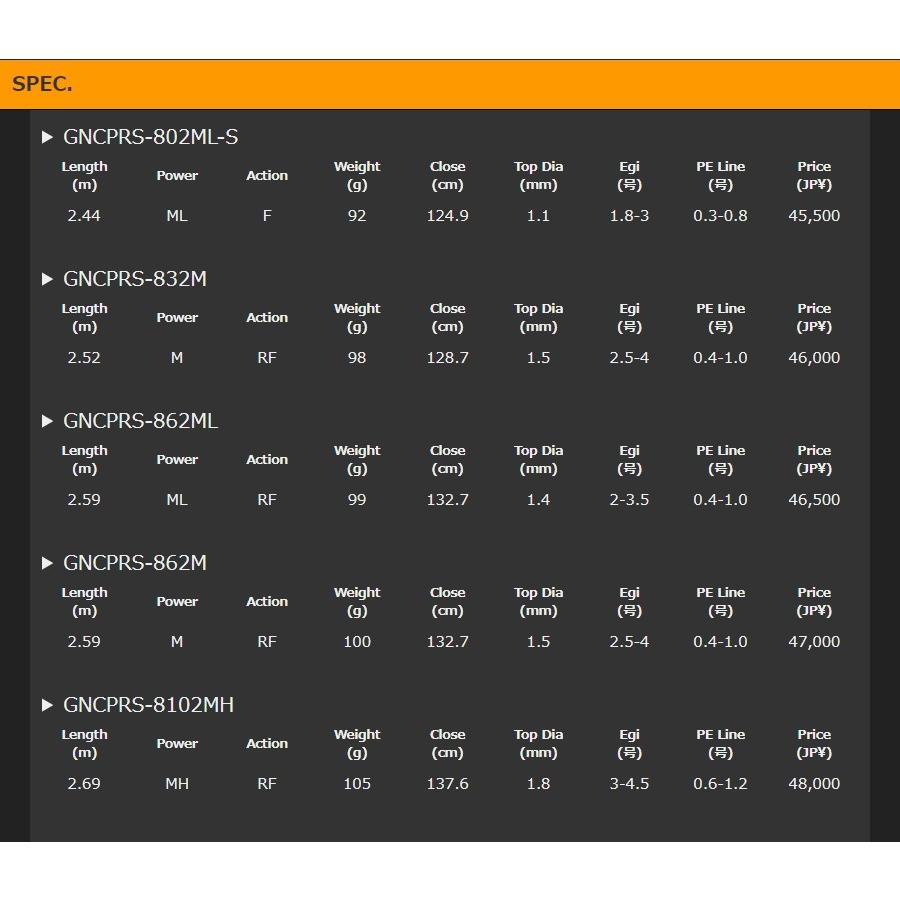Image resolution: width=900 pixels, height=900 pixels.
Task: Select the 47,000 price for GNCPRS-862M
Action: [x=814, y=642]
